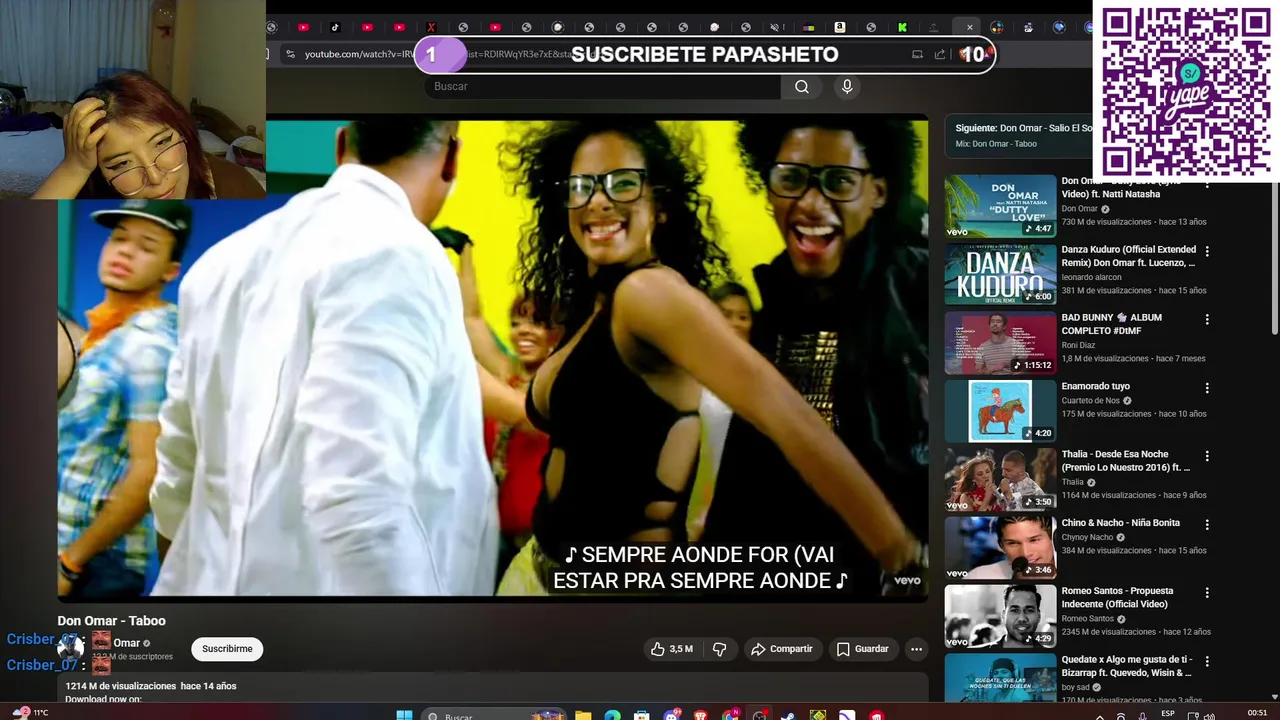Click the browser share page icon
The width and height of the screenshot is (1280, 720).
coord(939,54)
